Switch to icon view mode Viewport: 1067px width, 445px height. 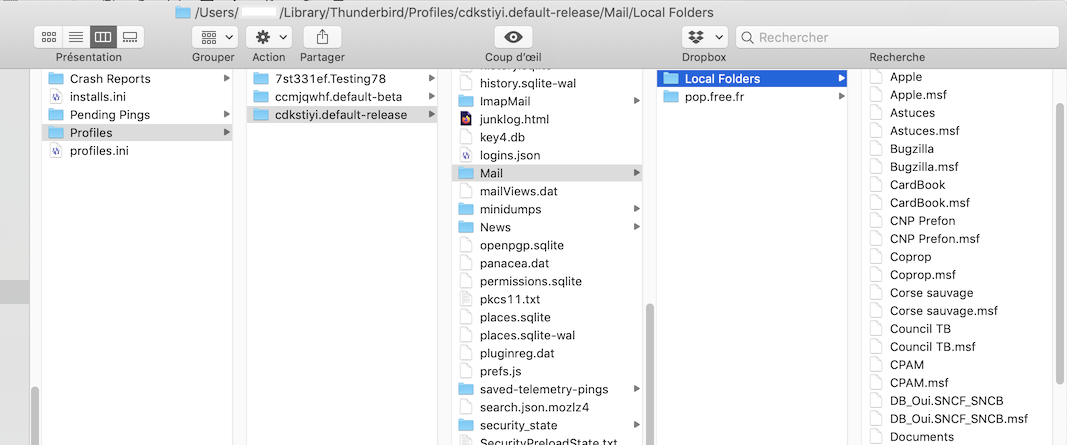(48, 37)
